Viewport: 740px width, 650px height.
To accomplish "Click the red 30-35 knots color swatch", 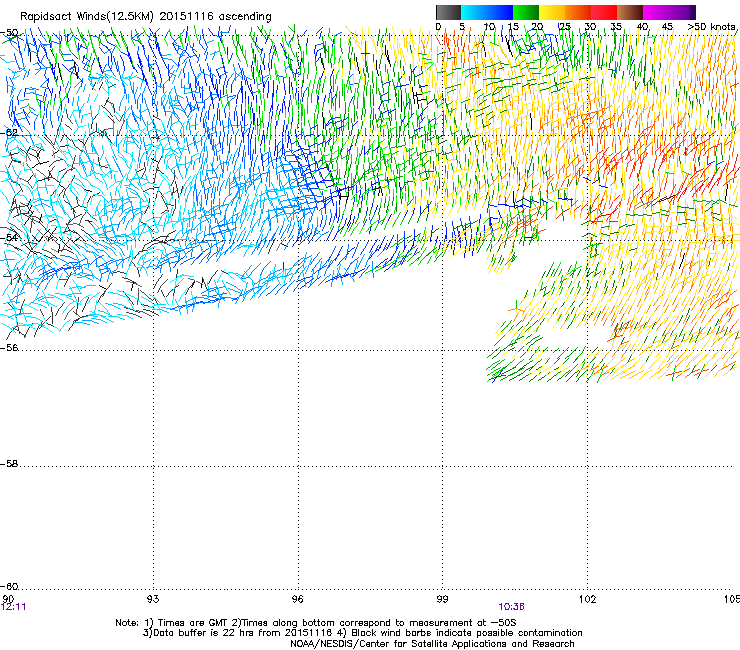I will tap(604, 12).
